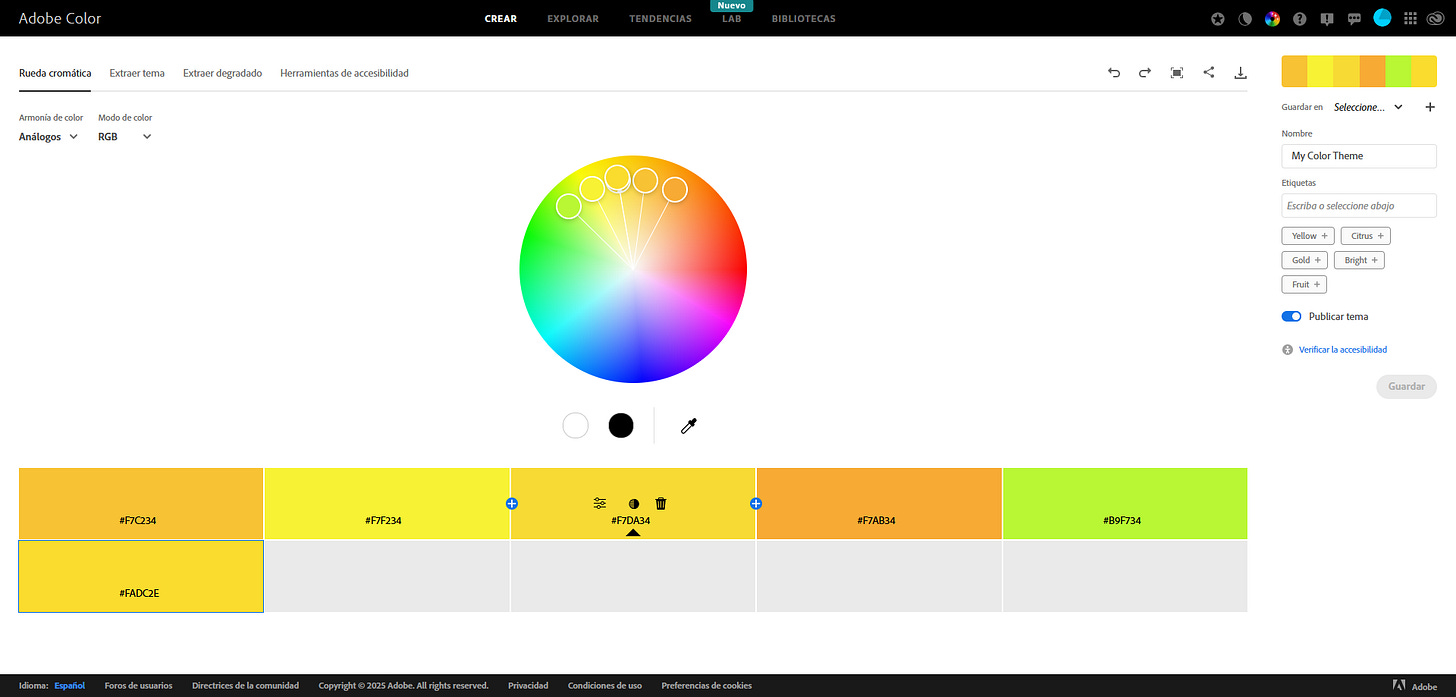Screen dimensions: 1456x697
Task: Switch to the Extraer degradado tab
Action: tap(222, 73)
